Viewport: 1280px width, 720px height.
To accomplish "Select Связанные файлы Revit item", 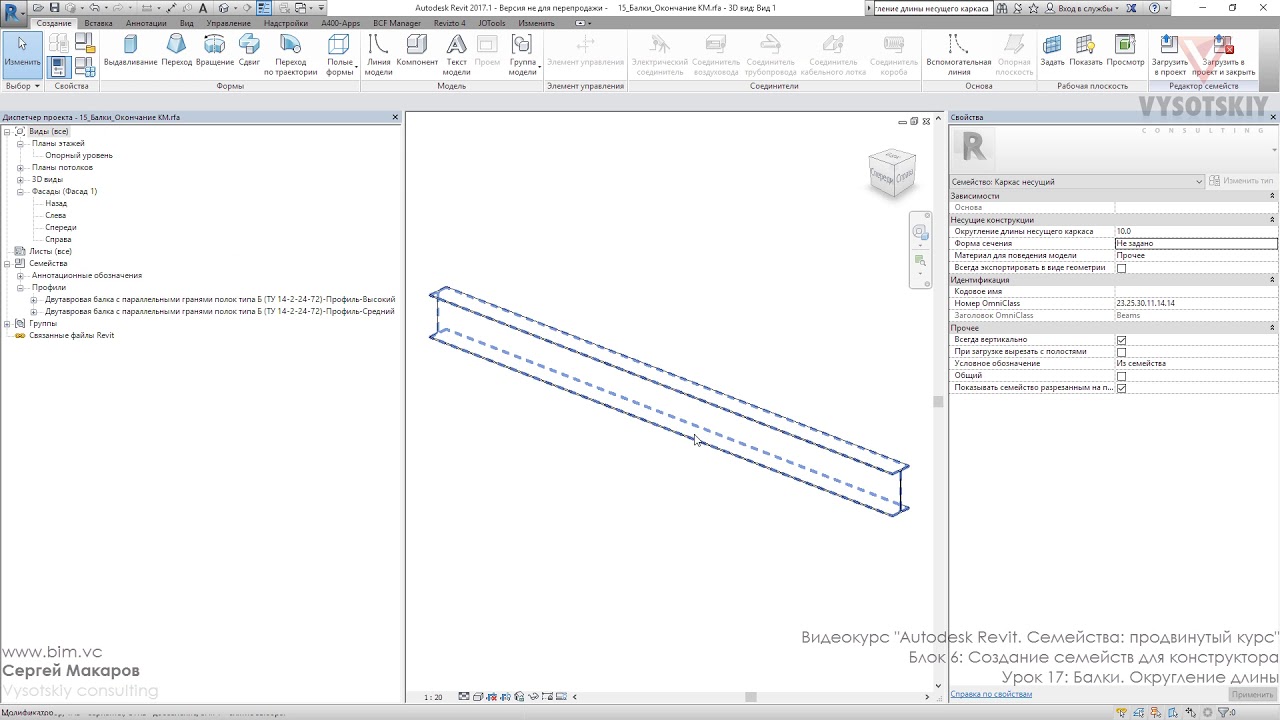I will click(71, 335).
